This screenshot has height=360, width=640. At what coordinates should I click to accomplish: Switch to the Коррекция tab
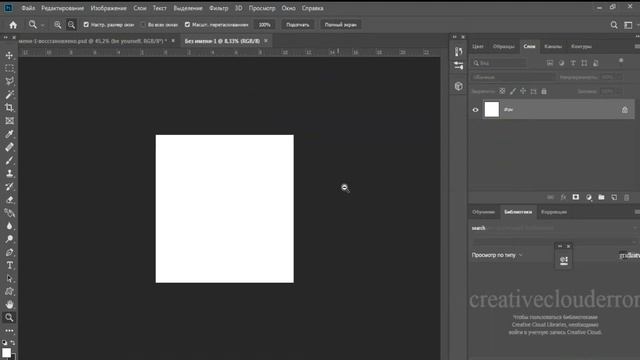click(x=553, y=212)
